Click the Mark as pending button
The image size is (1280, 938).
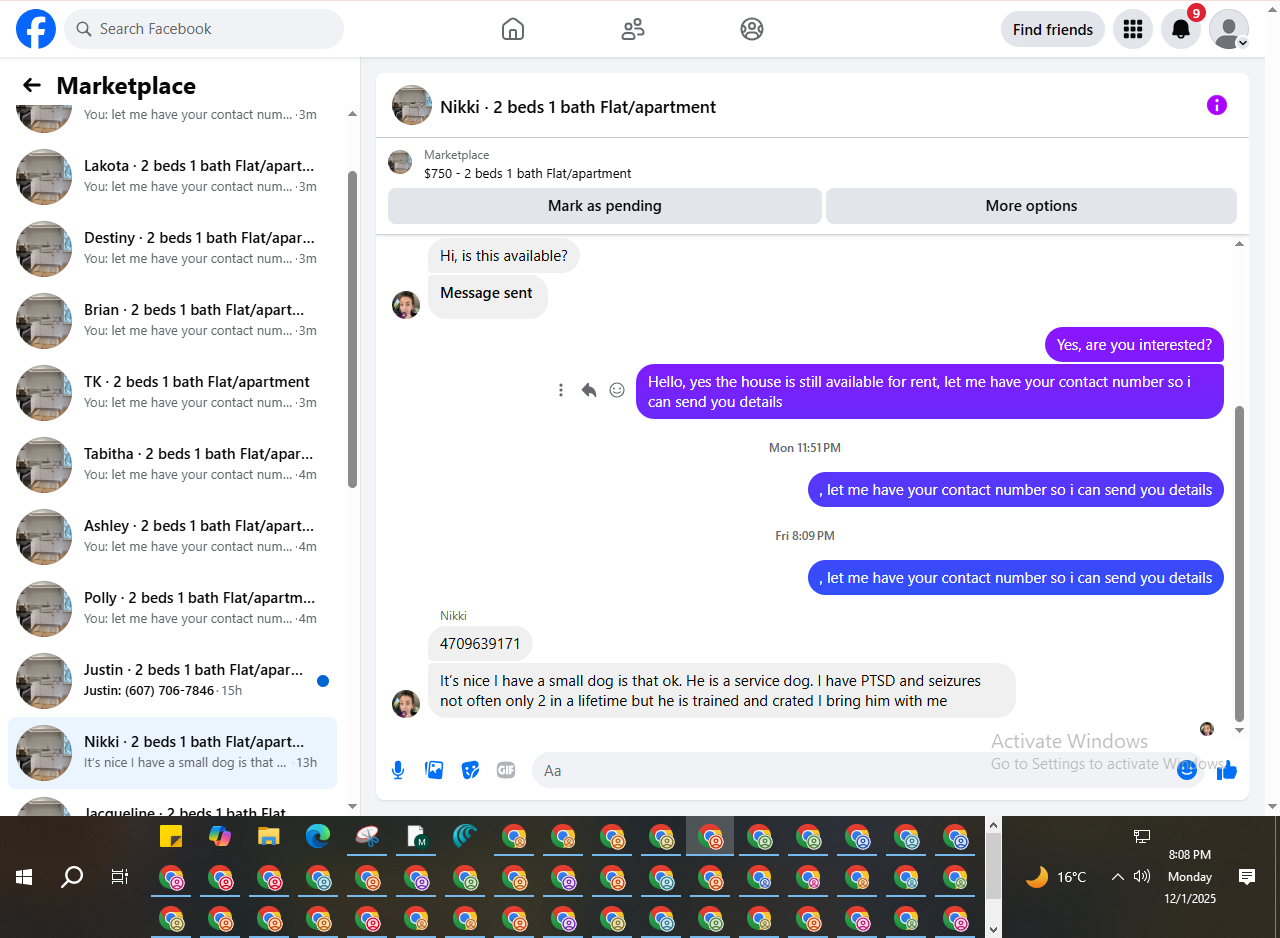pos(605,206)
